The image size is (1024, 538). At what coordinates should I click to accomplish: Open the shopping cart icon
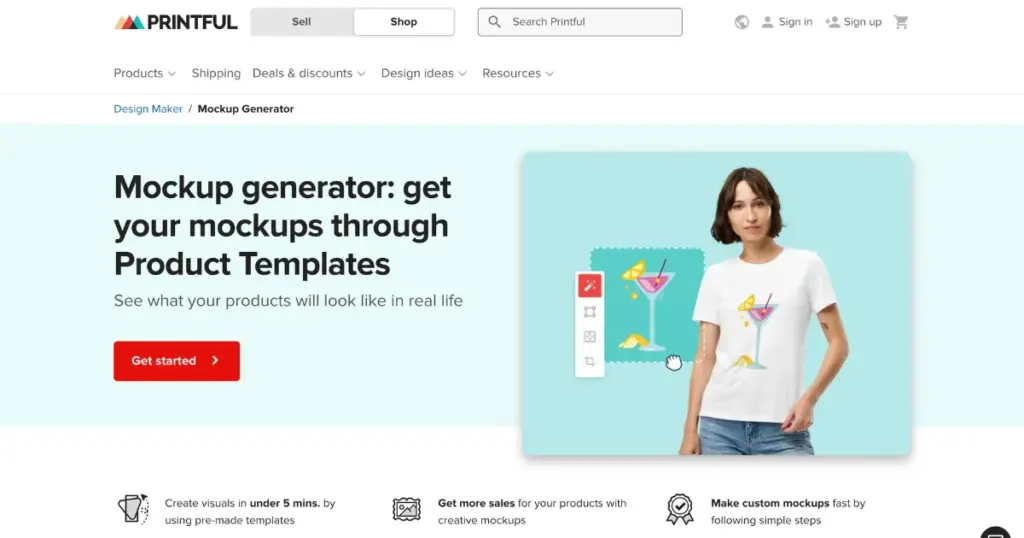(x=901, y=22)
